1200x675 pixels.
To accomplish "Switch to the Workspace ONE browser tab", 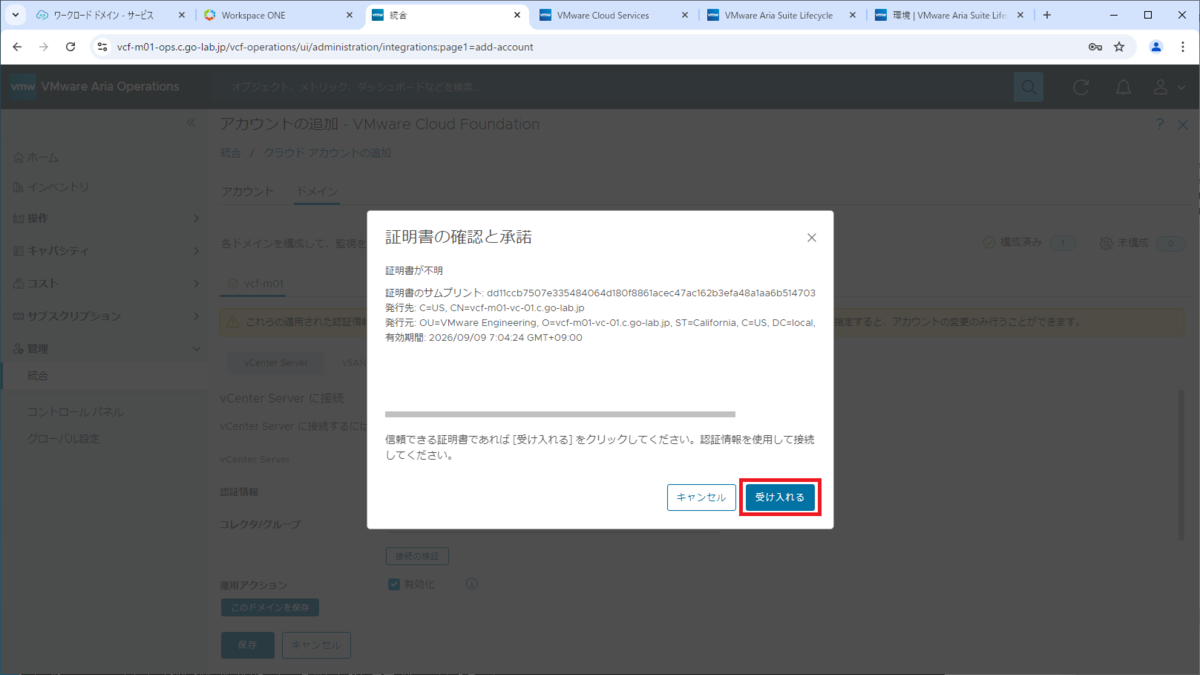I will 277,16.
